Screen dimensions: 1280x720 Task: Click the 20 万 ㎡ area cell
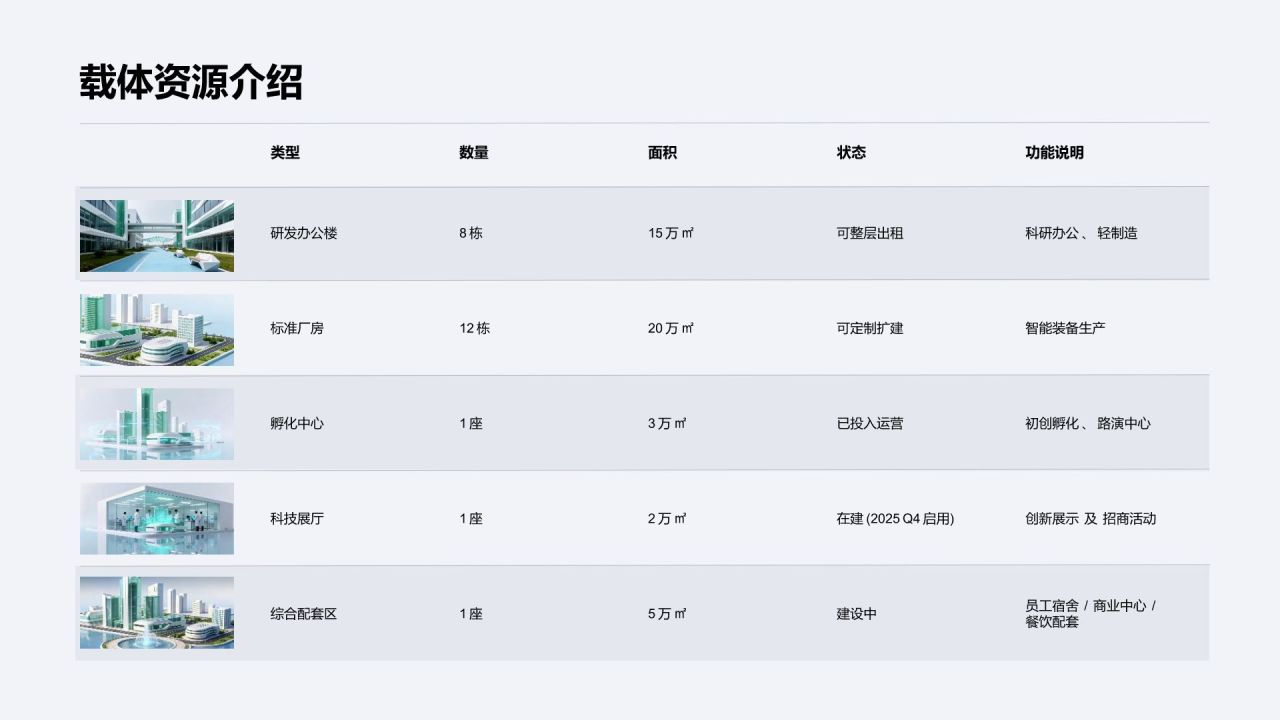(671, 328)
